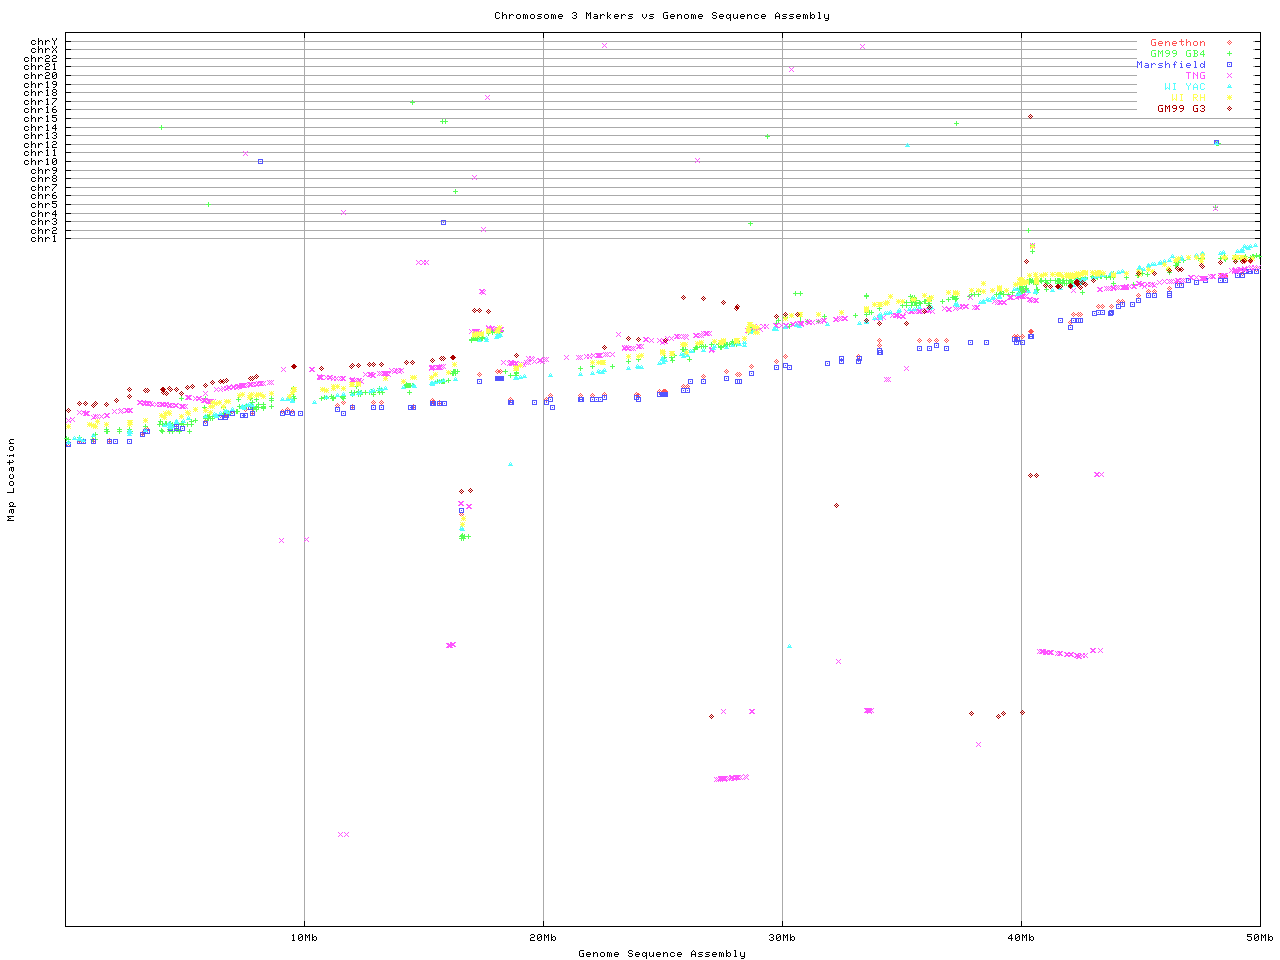1280x960 pixels.
Task: Click the 20Mb x-axis tick label
Action: pyautogui.click(x=543, y=938)
